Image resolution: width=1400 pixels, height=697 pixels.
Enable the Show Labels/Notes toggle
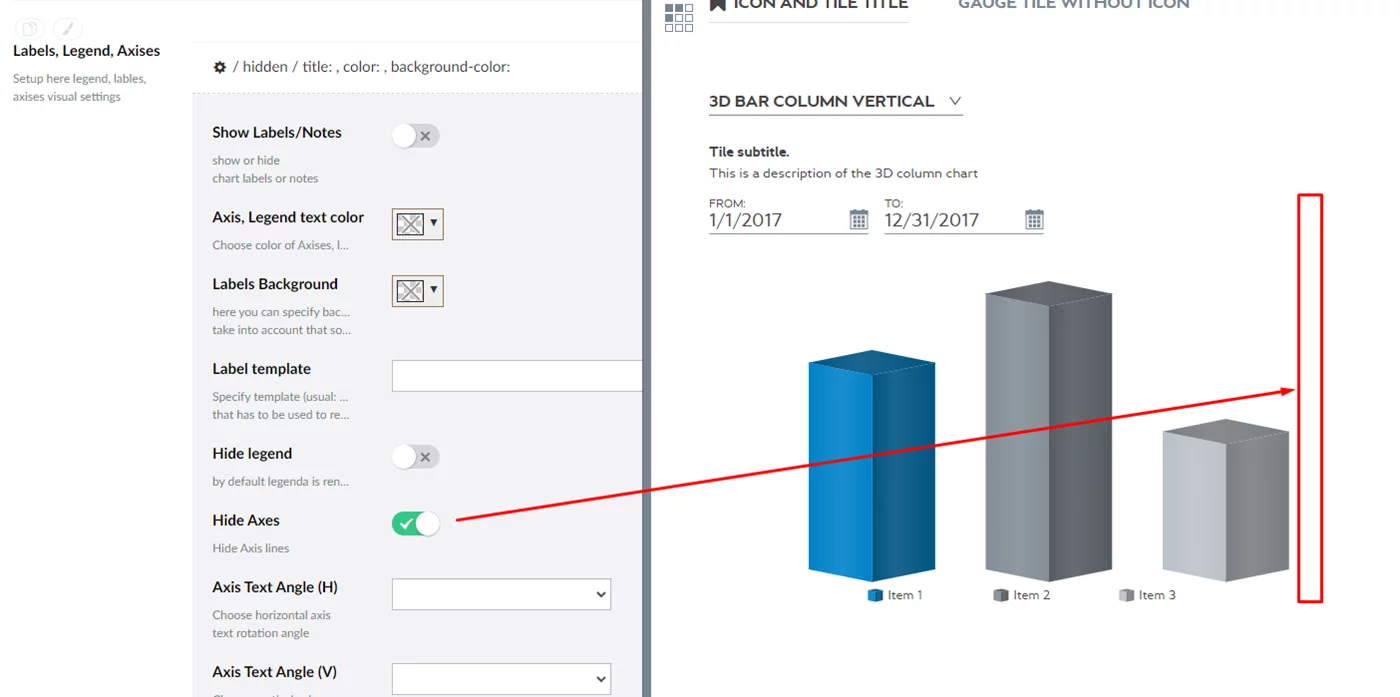pyautogui.click(x=416, y=136)
